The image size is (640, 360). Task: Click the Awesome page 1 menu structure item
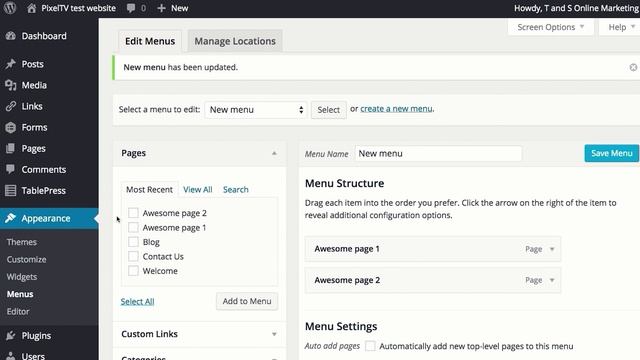click(x=433, y=249)
